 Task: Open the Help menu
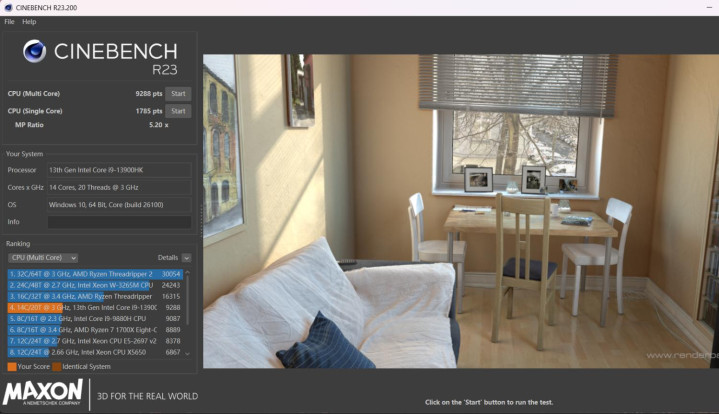pos(29,22)
